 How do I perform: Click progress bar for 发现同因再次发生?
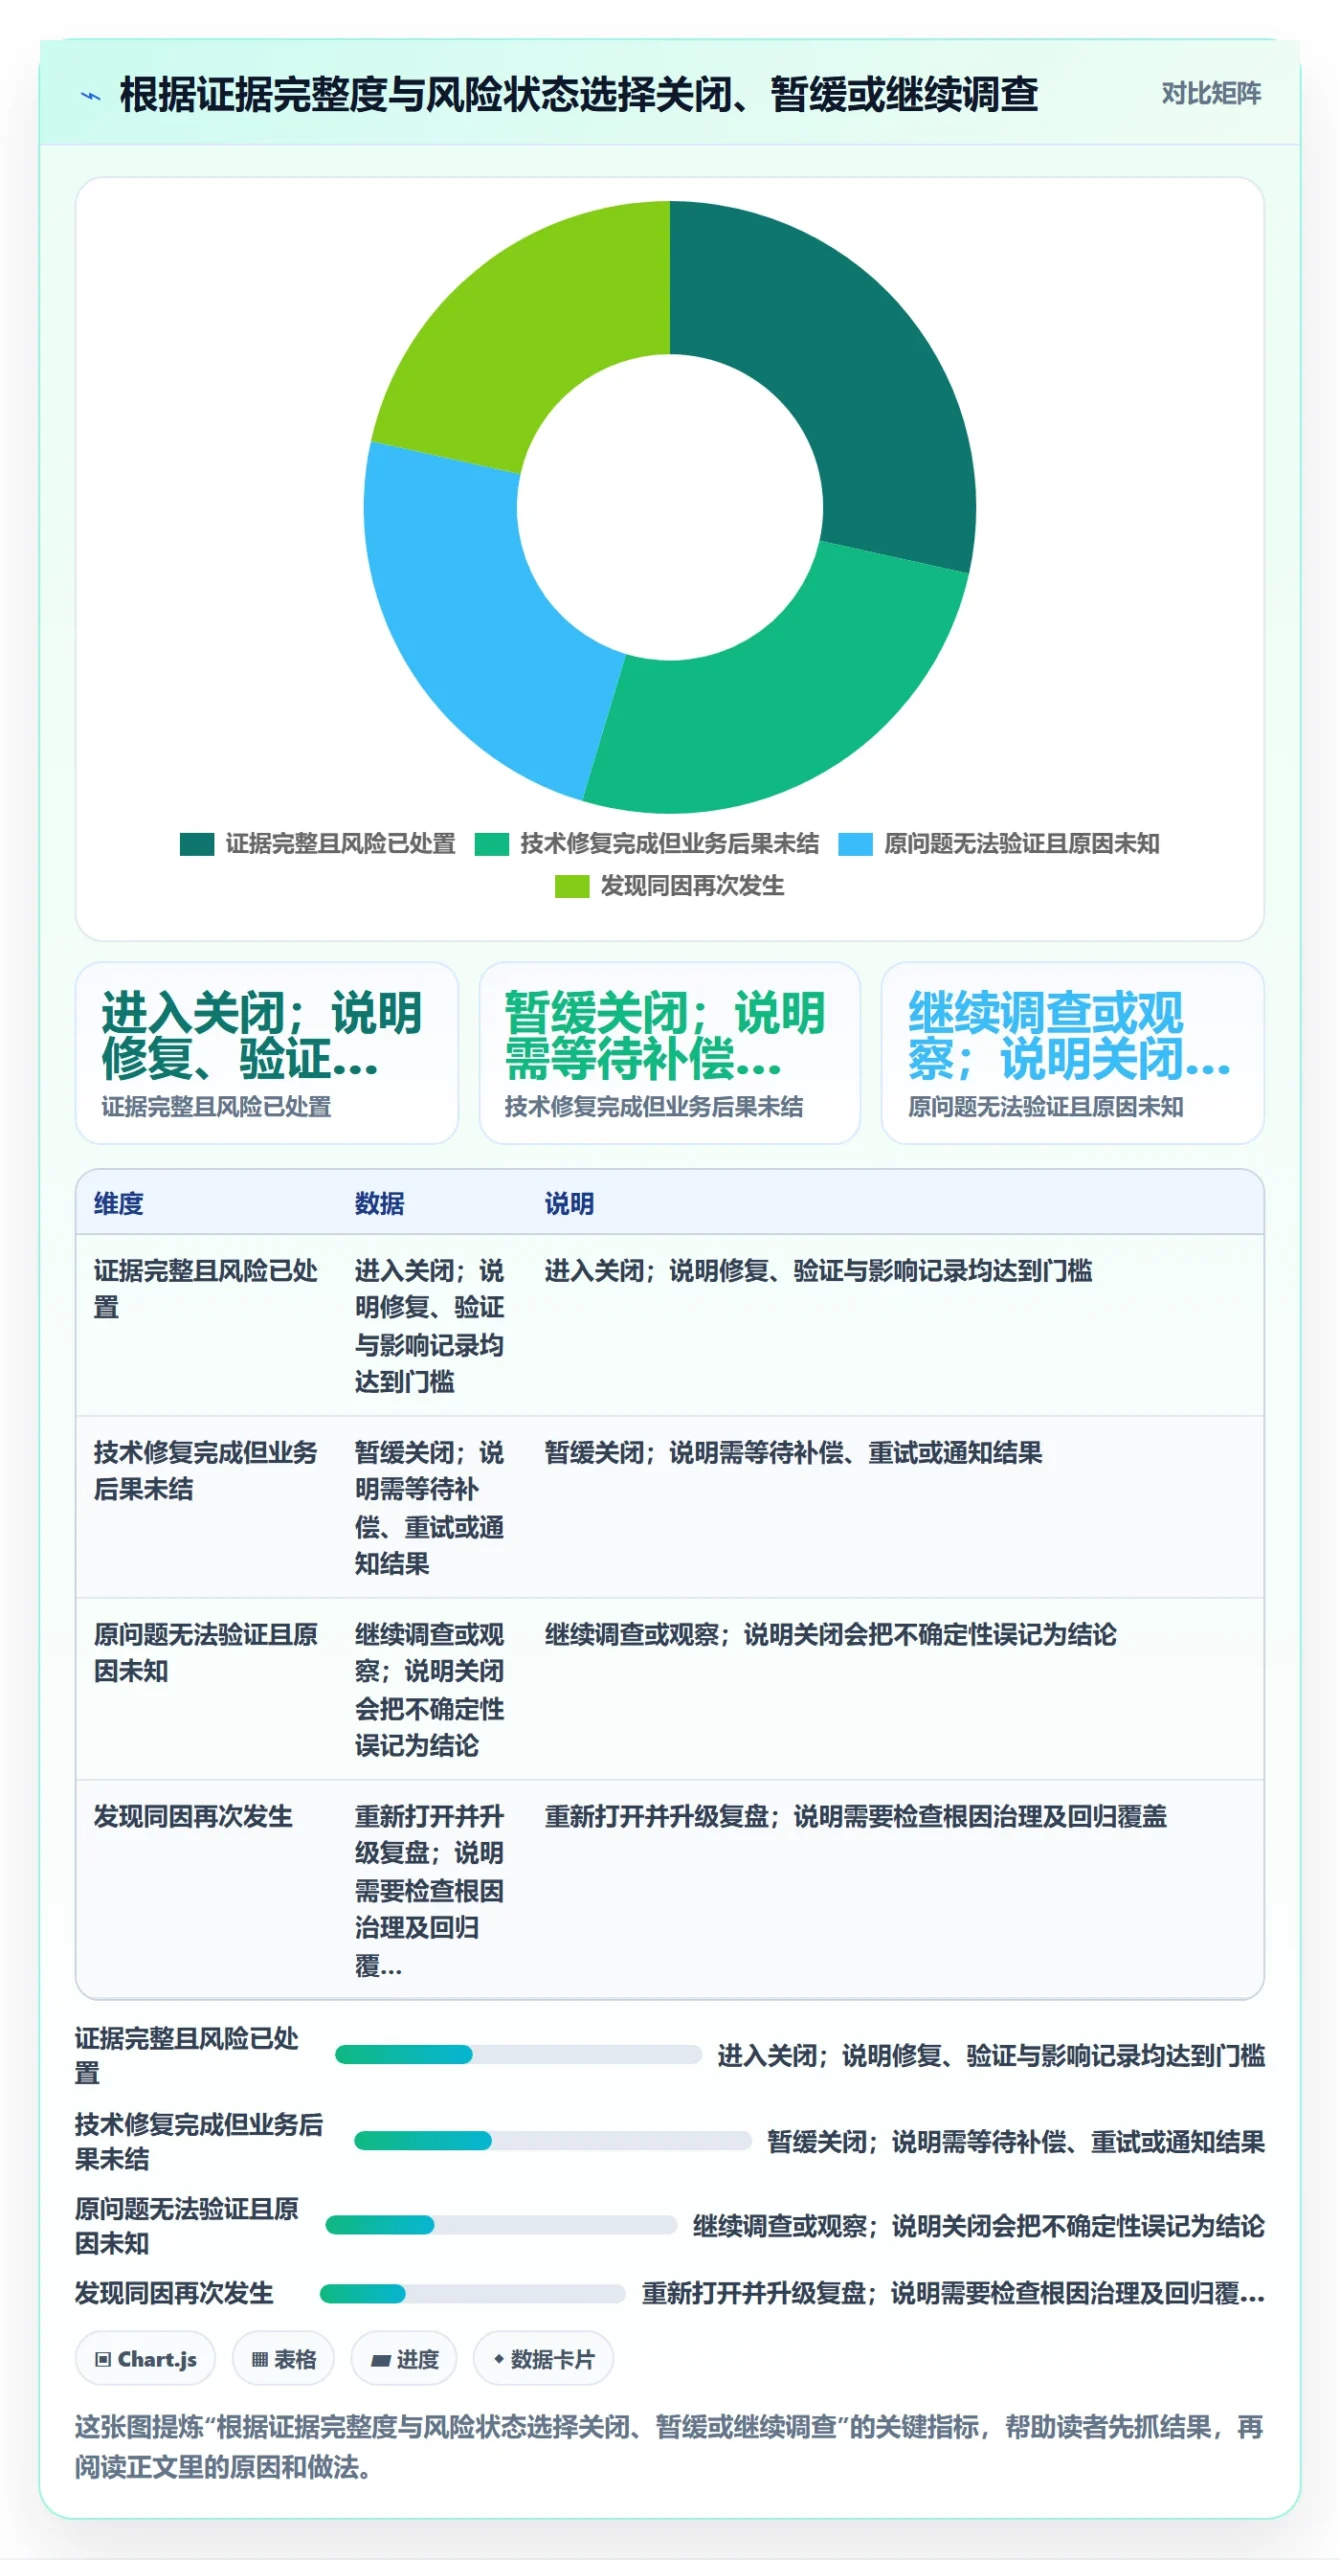point(473,2293)
